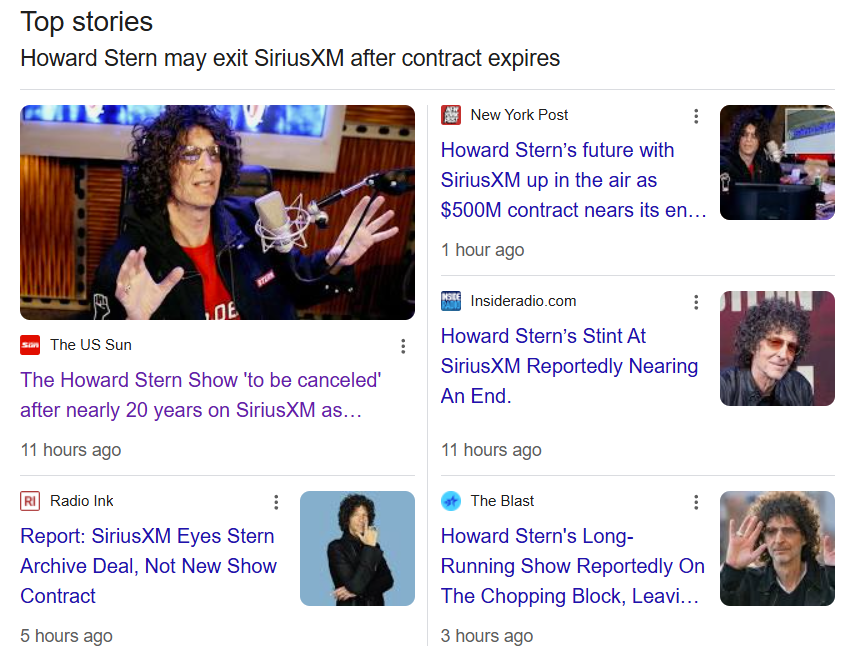Screen dimensions: 865x665
Task: Open '$500M contract nears its end' headline
Action: 573,180
